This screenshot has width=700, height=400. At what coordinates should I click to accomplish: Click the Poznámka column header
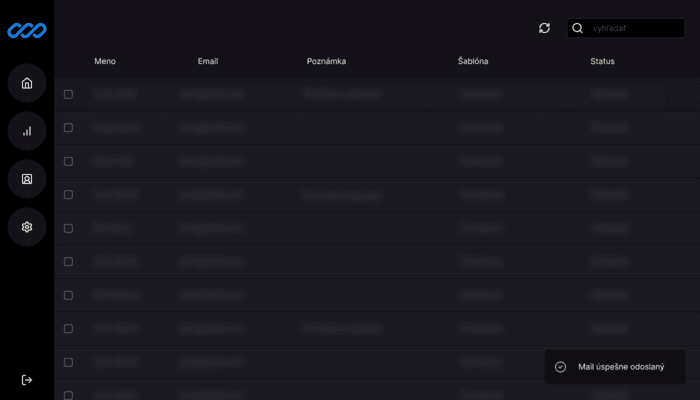(326, 62)
